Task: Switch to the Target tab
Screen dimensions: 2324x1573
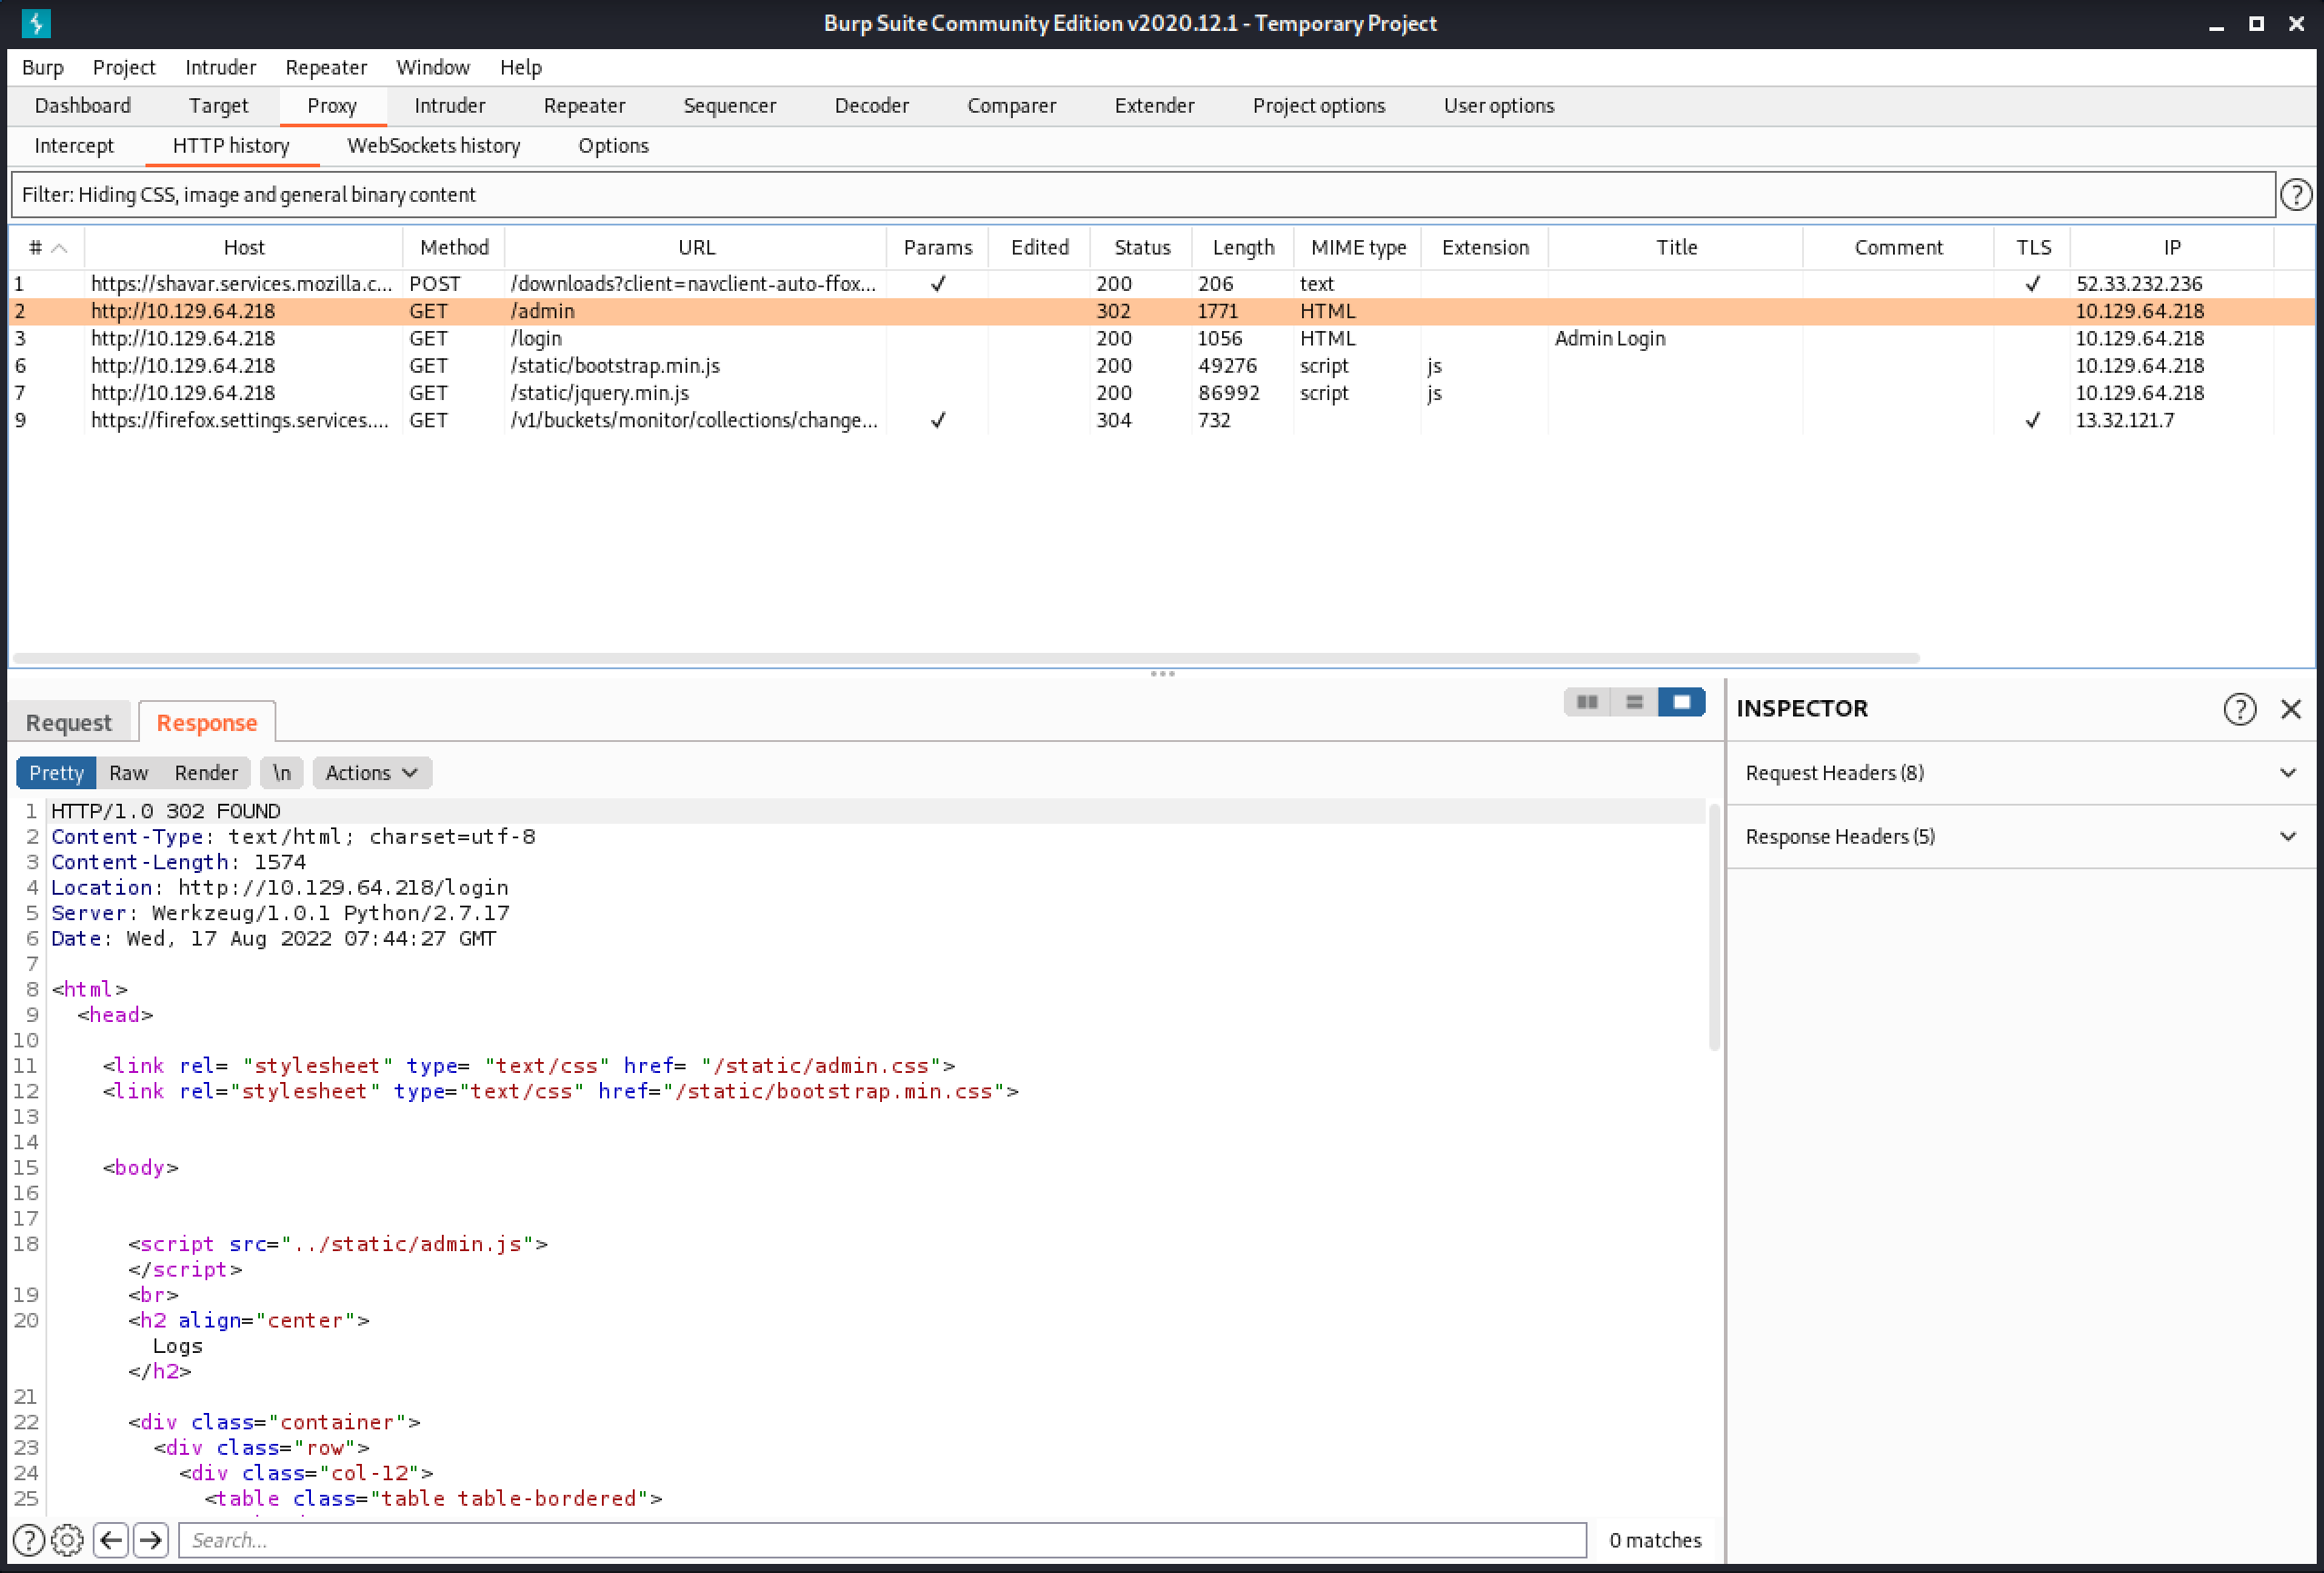Action: pos(218,106)
